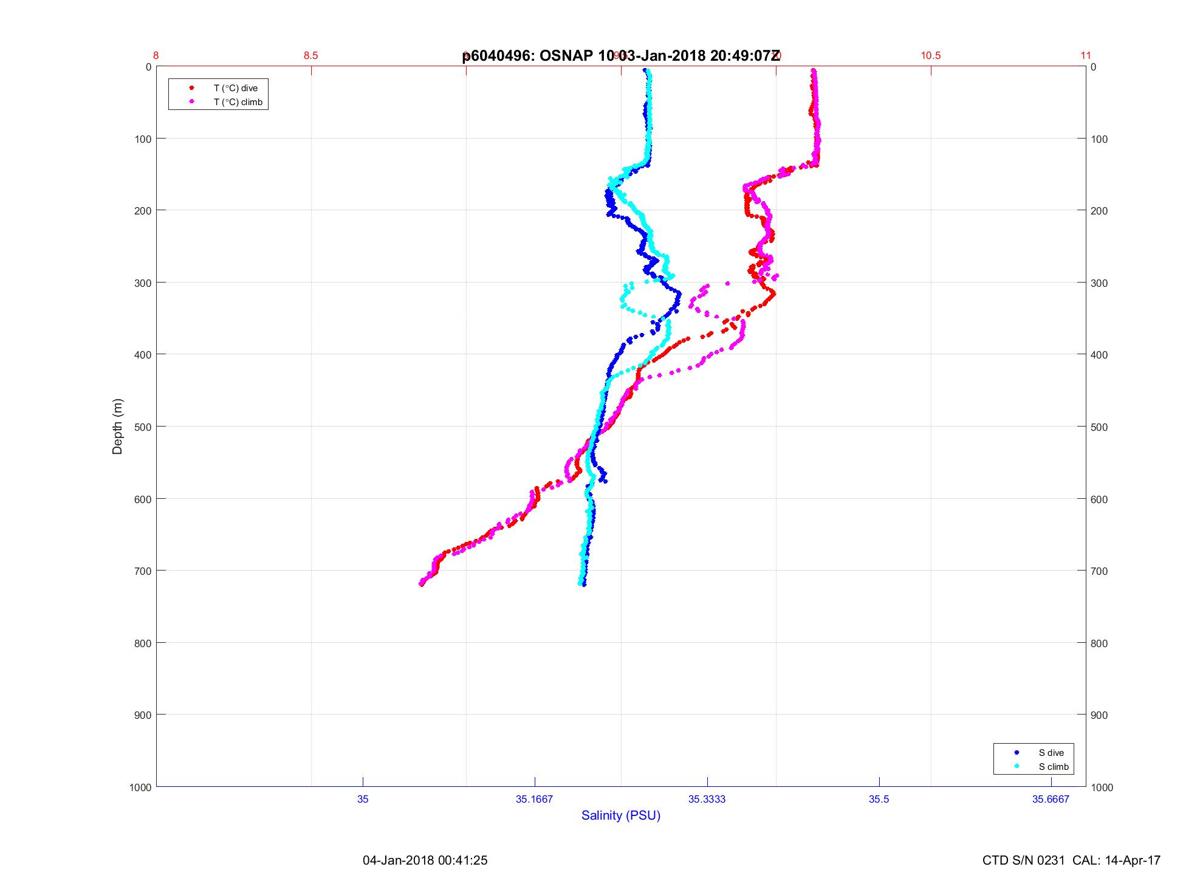Click the 500 tick on right depth axis
The height and width of the screenshot is (885, 1200).
click(1100, 427)
